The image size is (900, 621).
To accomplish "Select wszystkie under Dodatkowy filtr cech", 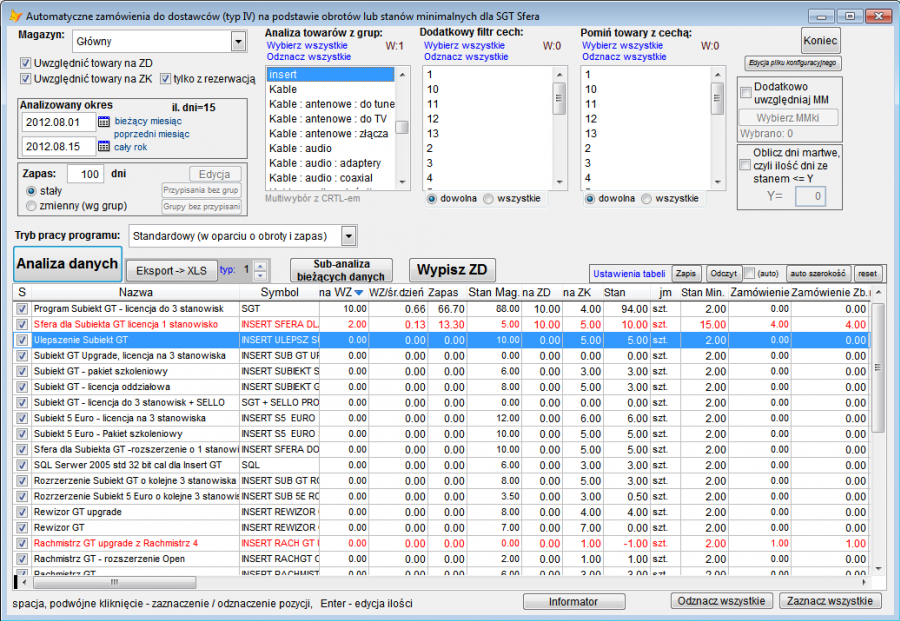I will [x=488, y=199].
